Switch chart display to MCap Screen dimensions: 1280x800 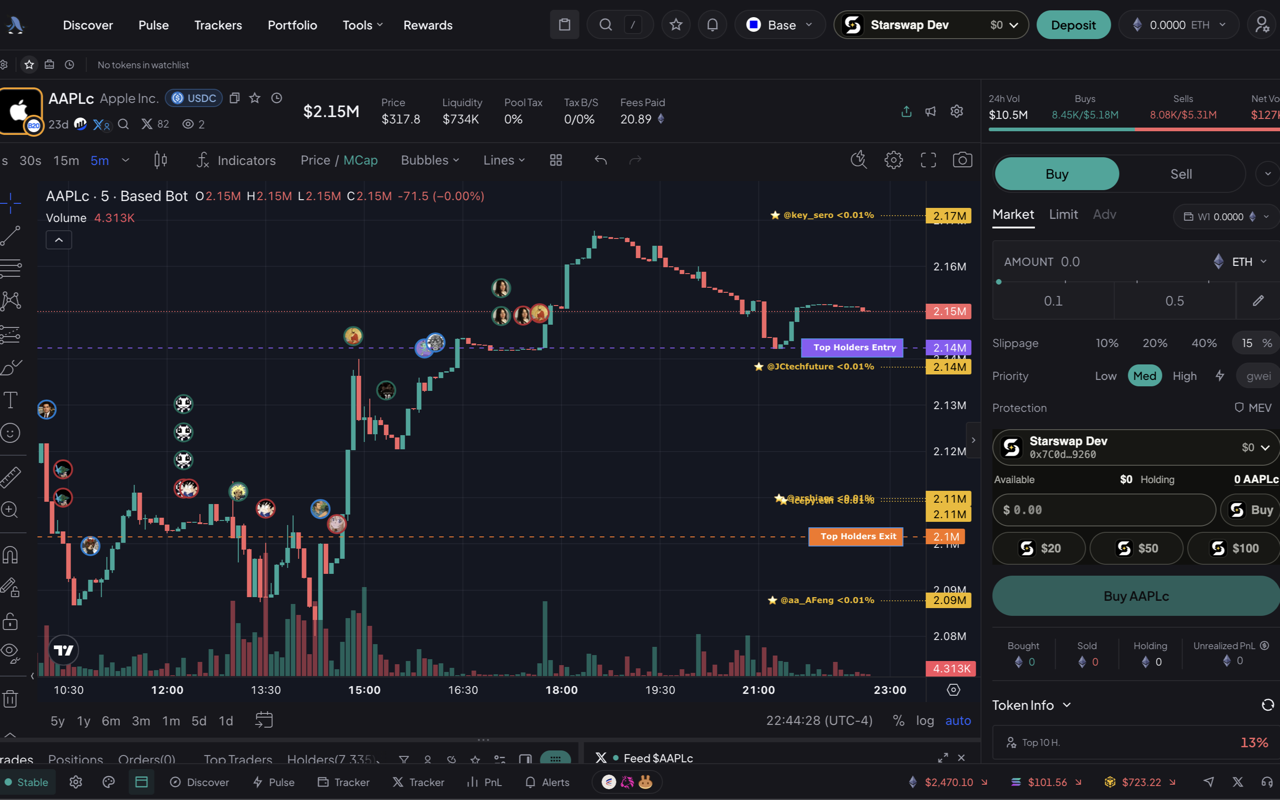(361, 160)
